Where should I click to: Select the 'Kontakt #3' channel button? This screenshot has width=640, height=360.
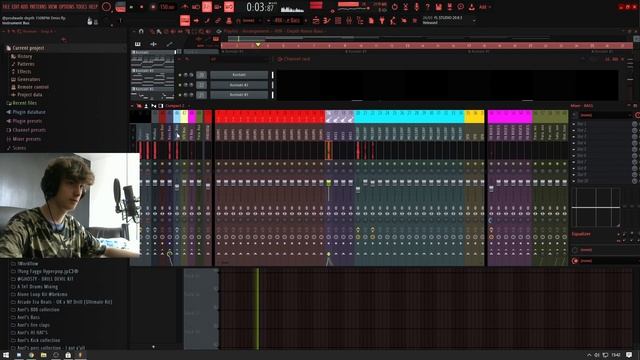click(239, 95)
